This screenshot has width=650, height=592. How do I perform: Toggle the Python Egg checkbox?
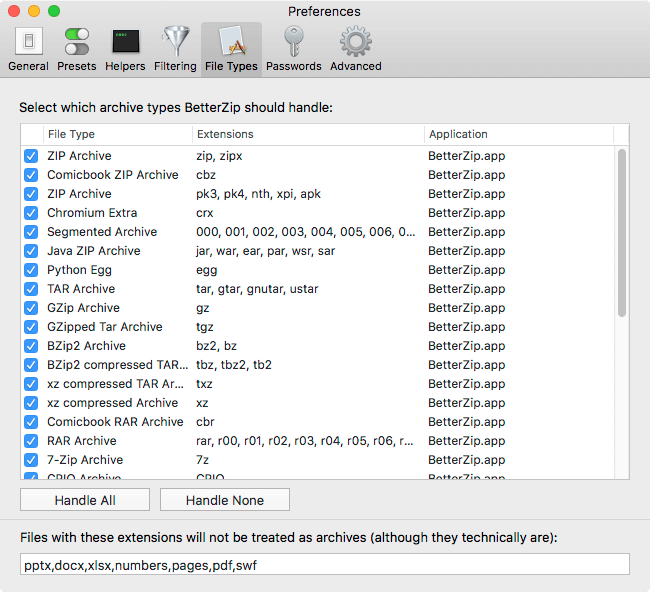31,270
